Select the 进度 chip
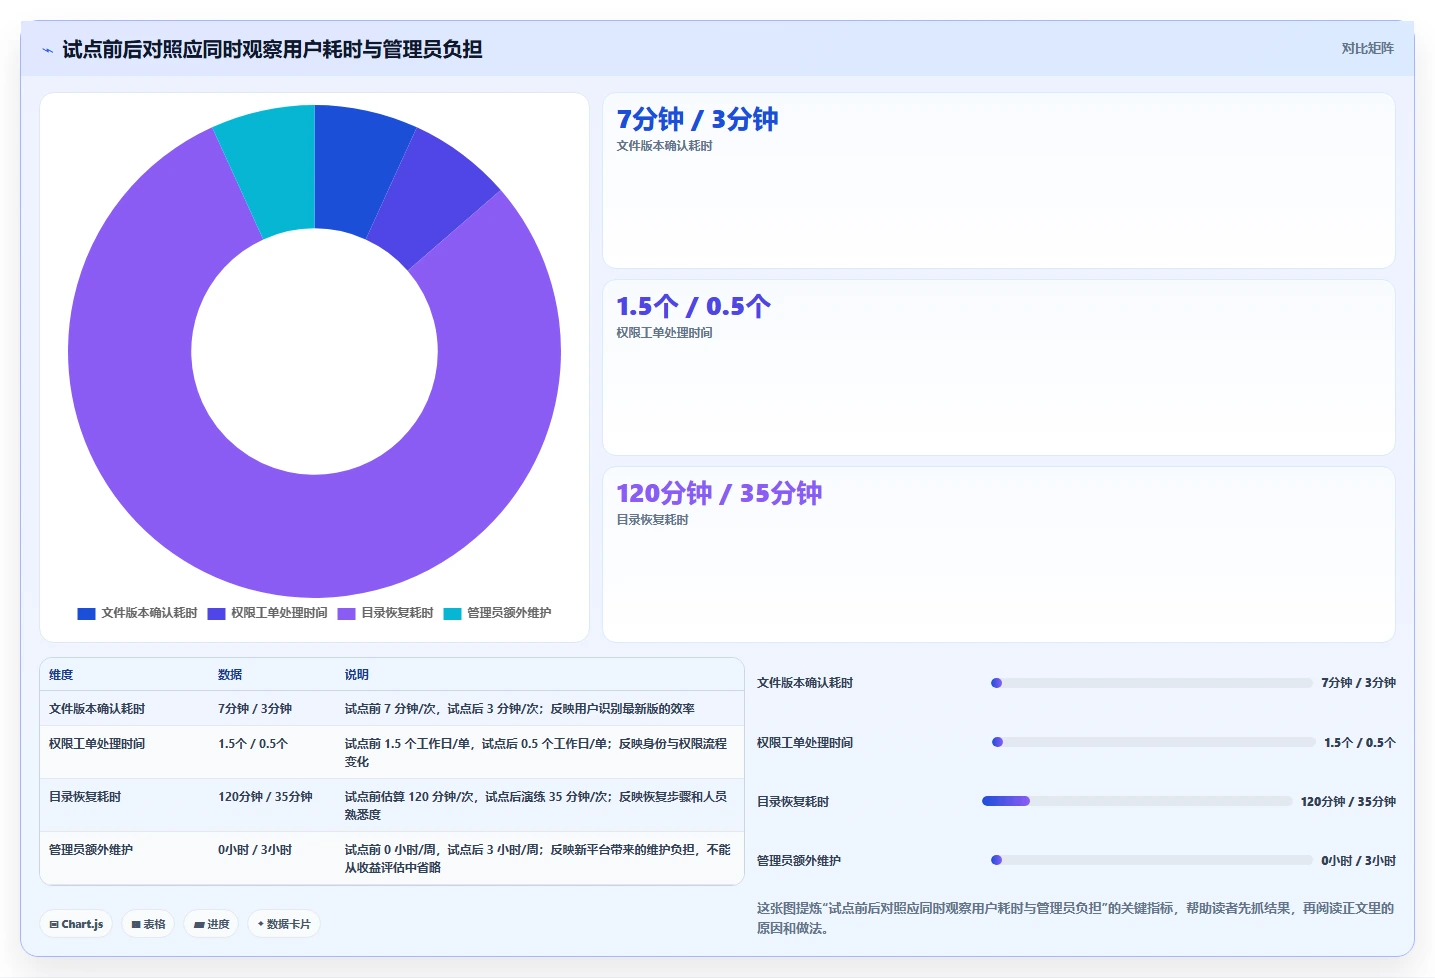The width and height of the screenshot is (1435, 978). tap(211, 924)
